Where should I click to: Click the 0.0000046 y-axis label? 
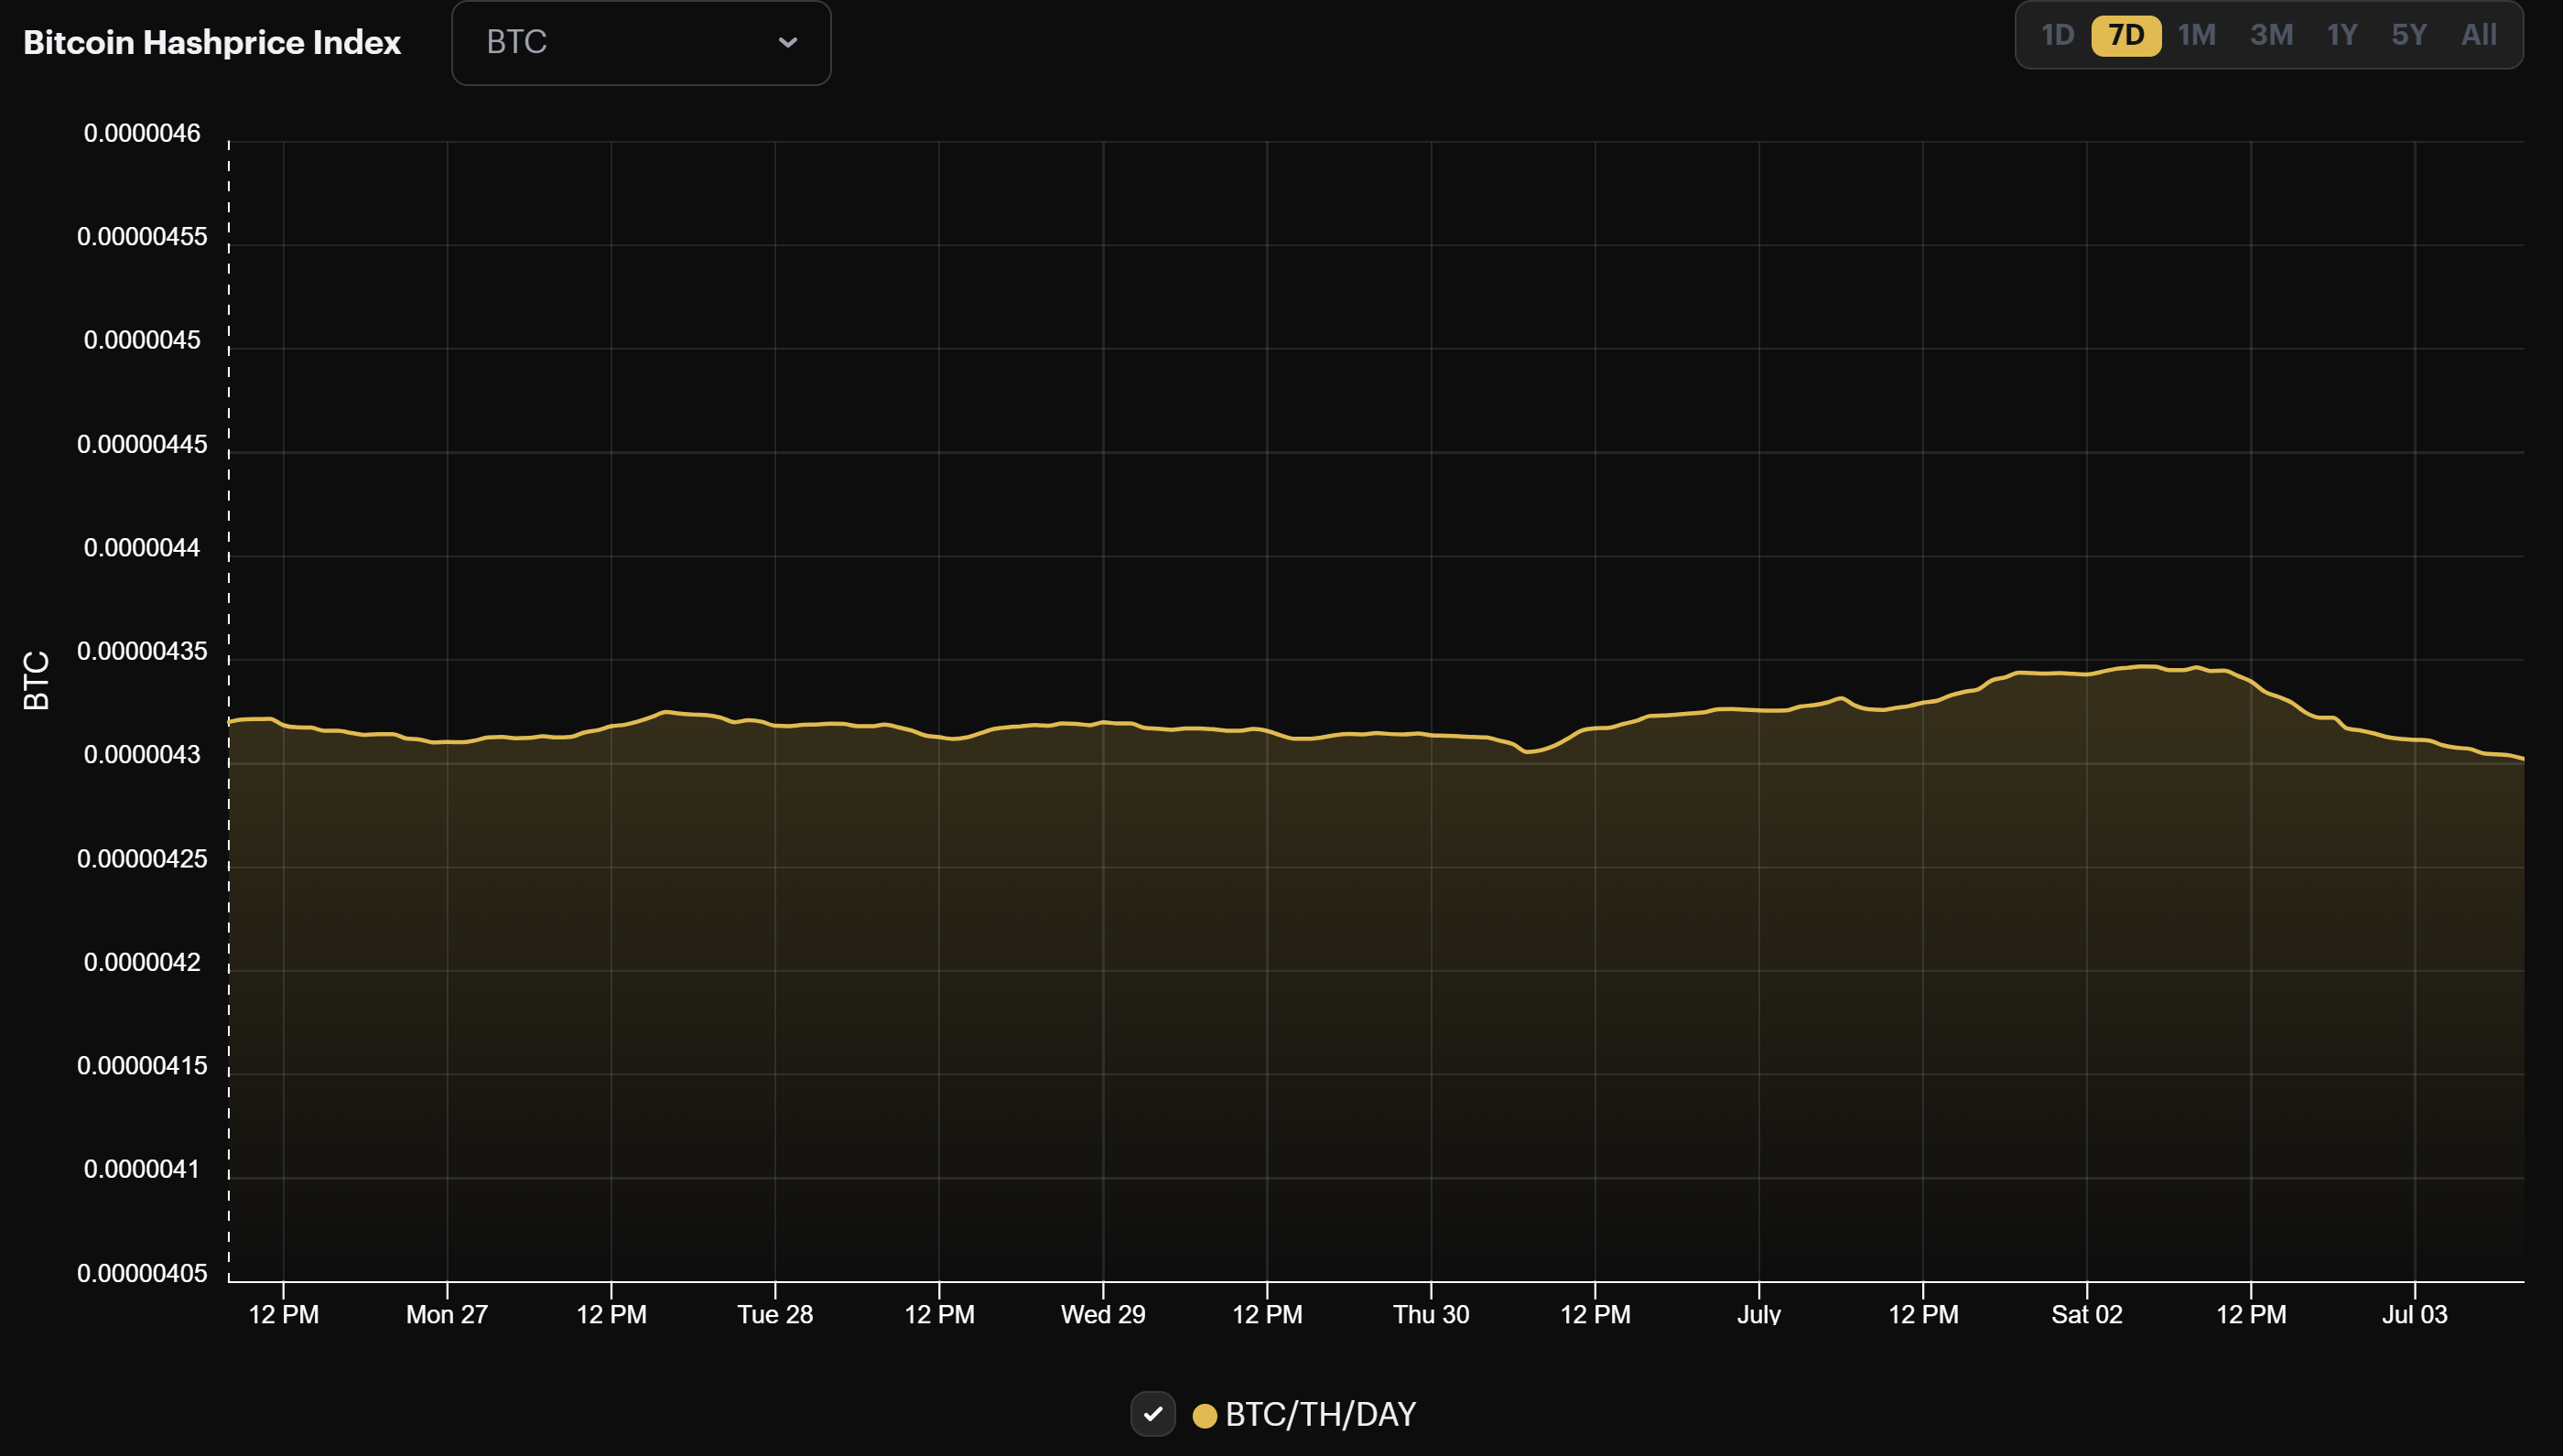[142, 133]
